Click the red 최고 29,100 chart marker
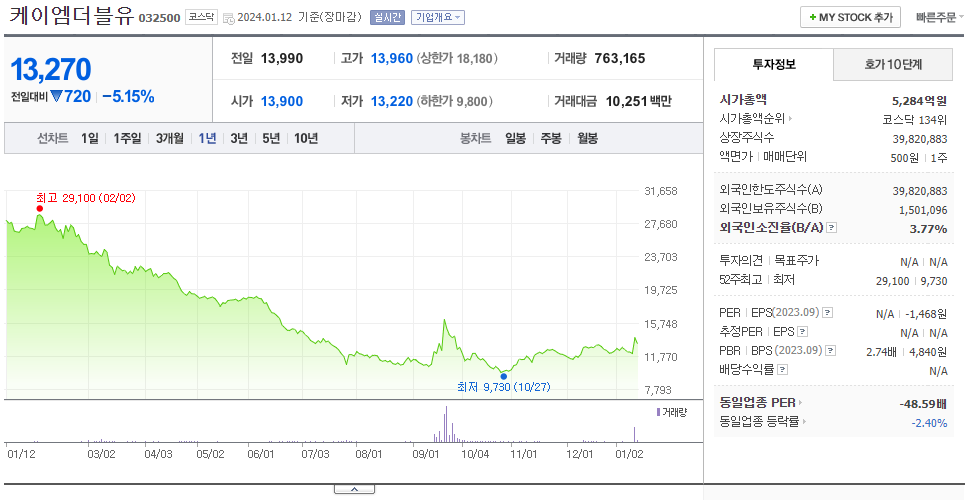Image resolution: width=968 pixels, height=500 pixels. point(40,209)
